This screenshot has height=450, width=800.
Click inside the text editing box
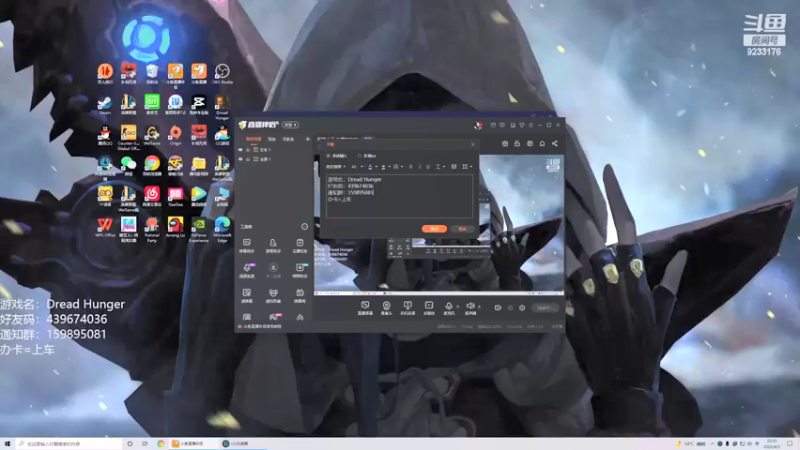(x=399, y=196)
